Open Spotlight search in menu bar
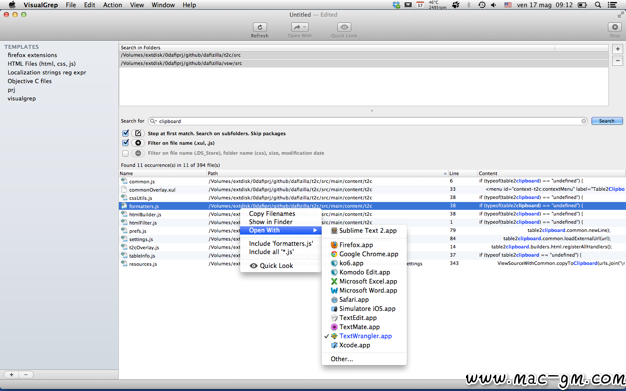The height and width of the screenshot is (391, 626). [598, 5]
